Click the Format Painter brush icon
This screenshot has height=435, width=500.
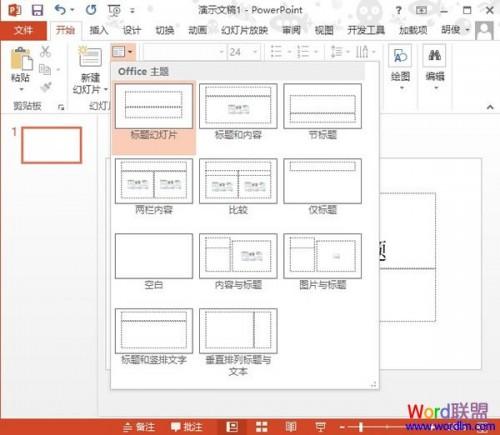pyautogui.click(x=46, y=87)
